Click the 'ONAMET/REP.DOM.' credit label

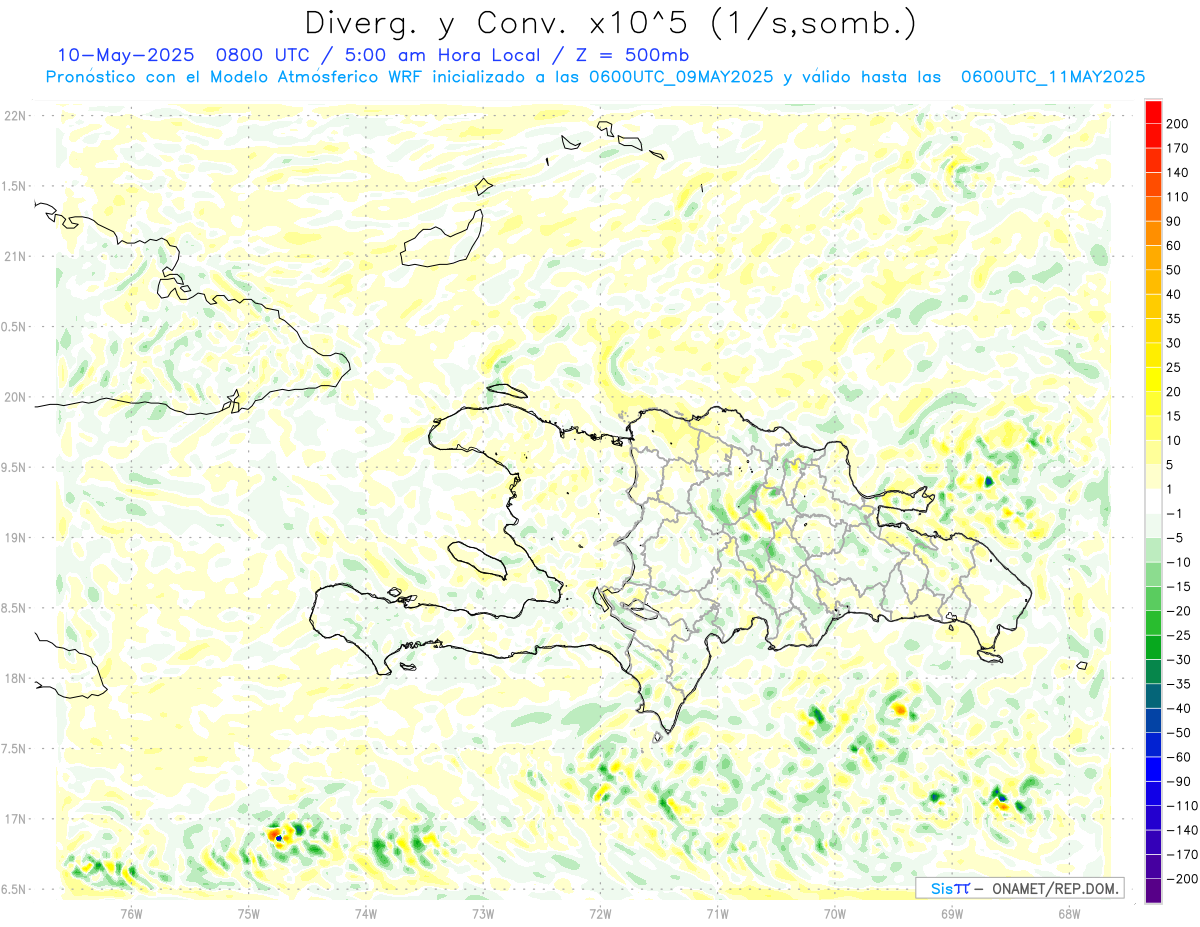coord(1056,889)
